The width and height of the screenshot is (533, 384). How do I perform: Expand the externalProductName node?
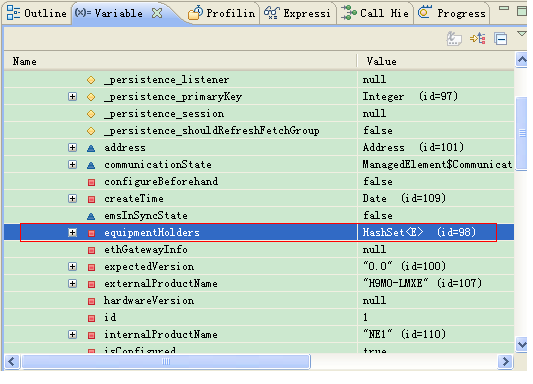point(72,283)
